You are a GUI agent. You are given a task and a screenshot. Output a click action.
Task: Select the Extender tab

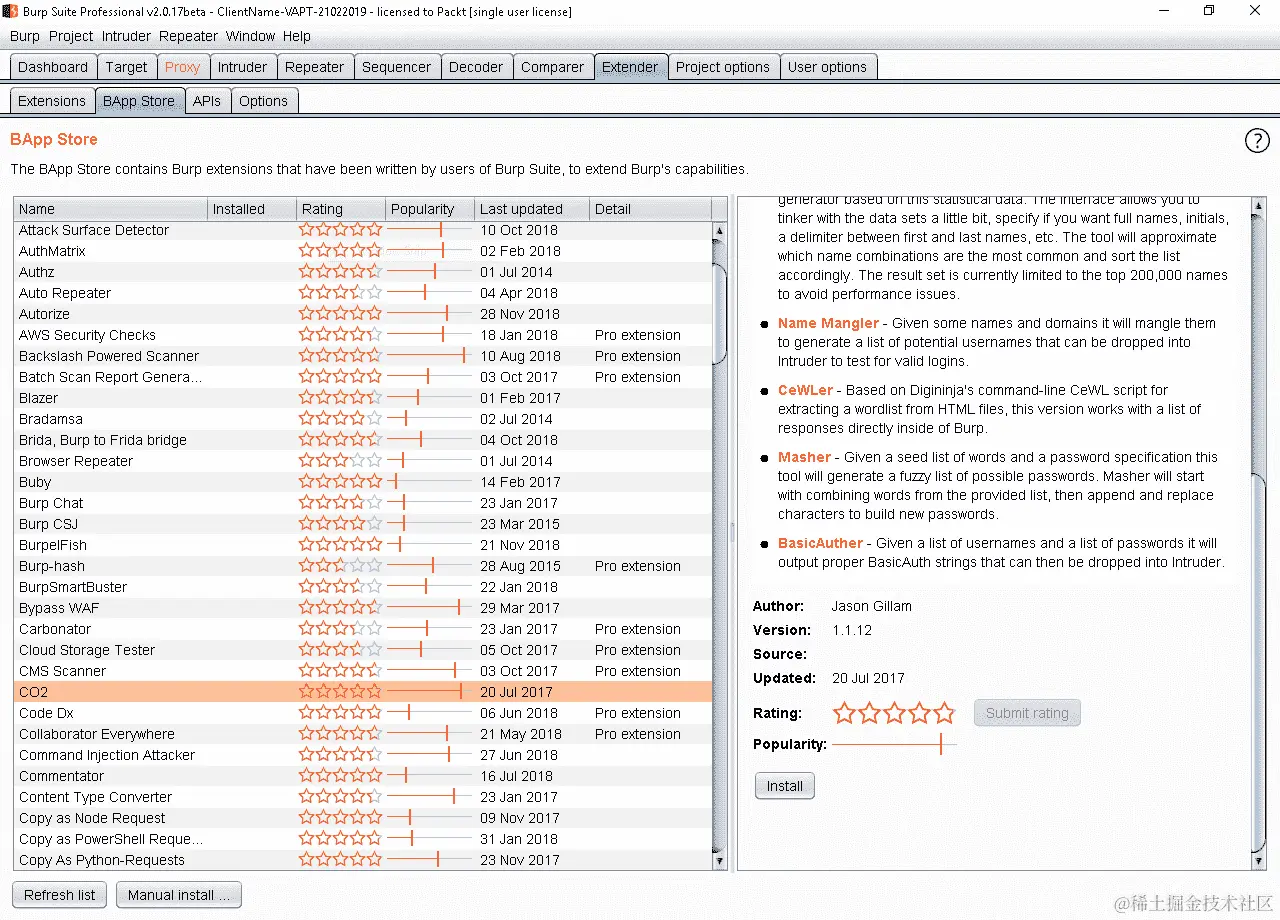(x=630, y=67)
